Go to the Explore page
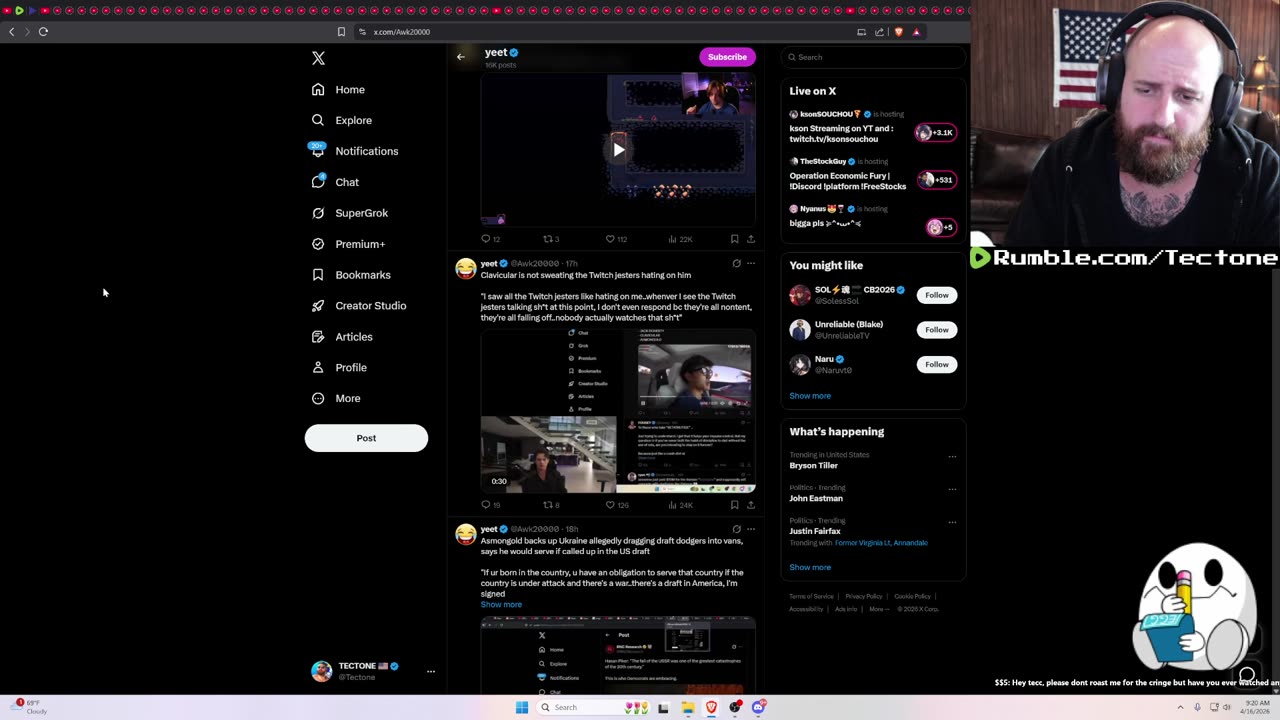Image resolution: width=1280 pixels, height=720 pixels. (342, 120)
